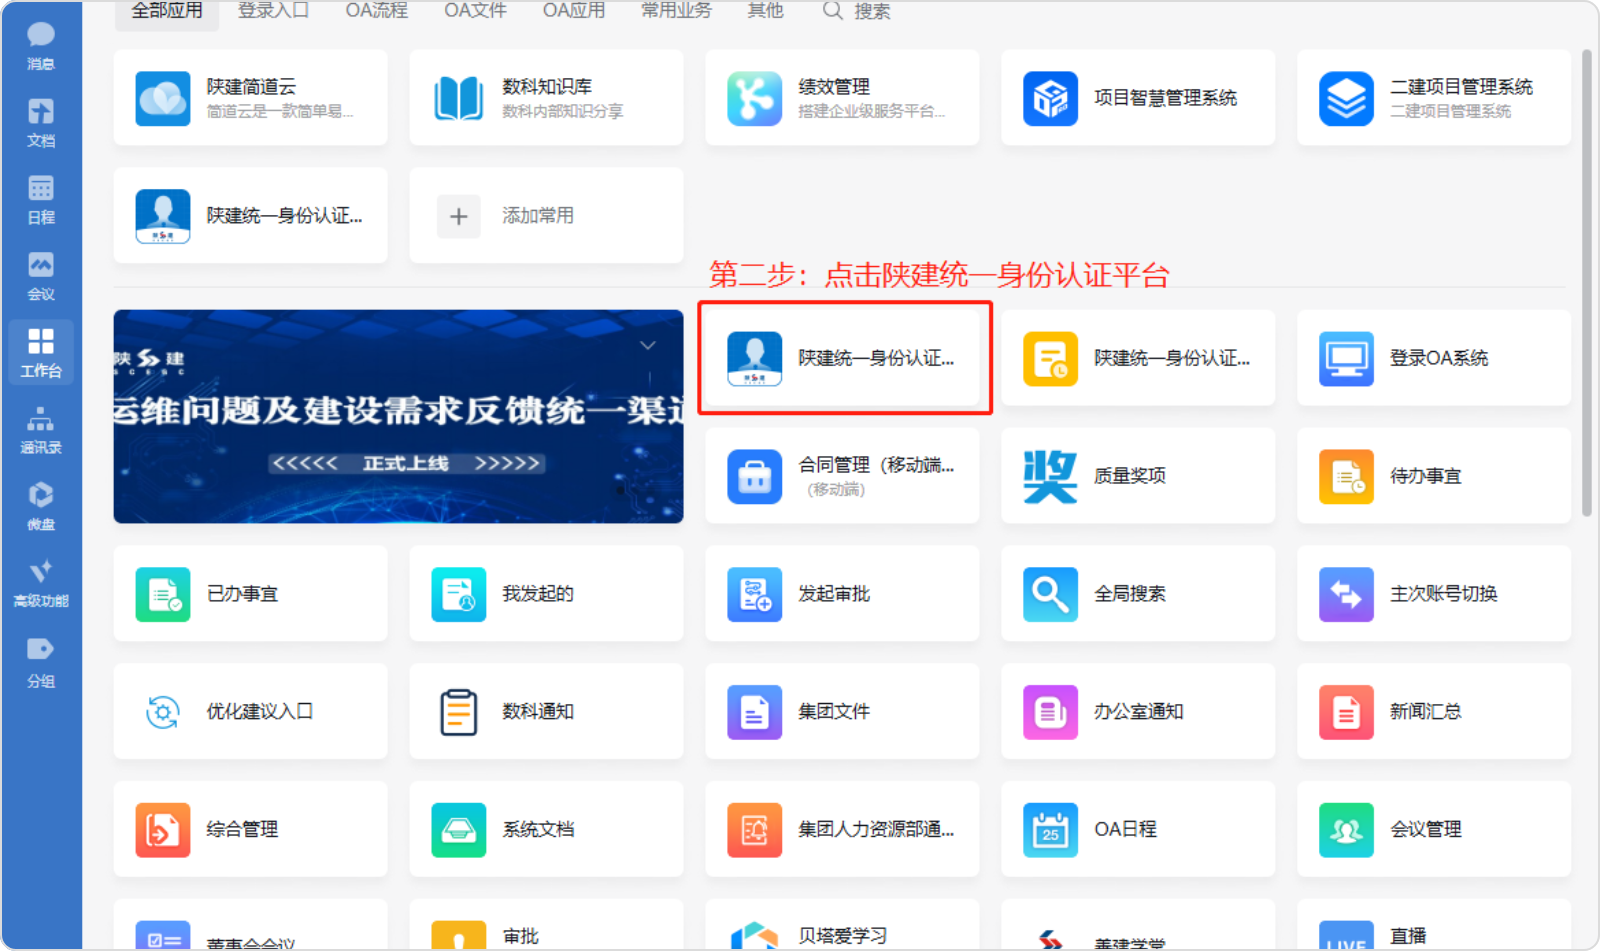Select the 常用业务 tab
The width and height of the screenshot is (1600, 951).
point(676,11)
